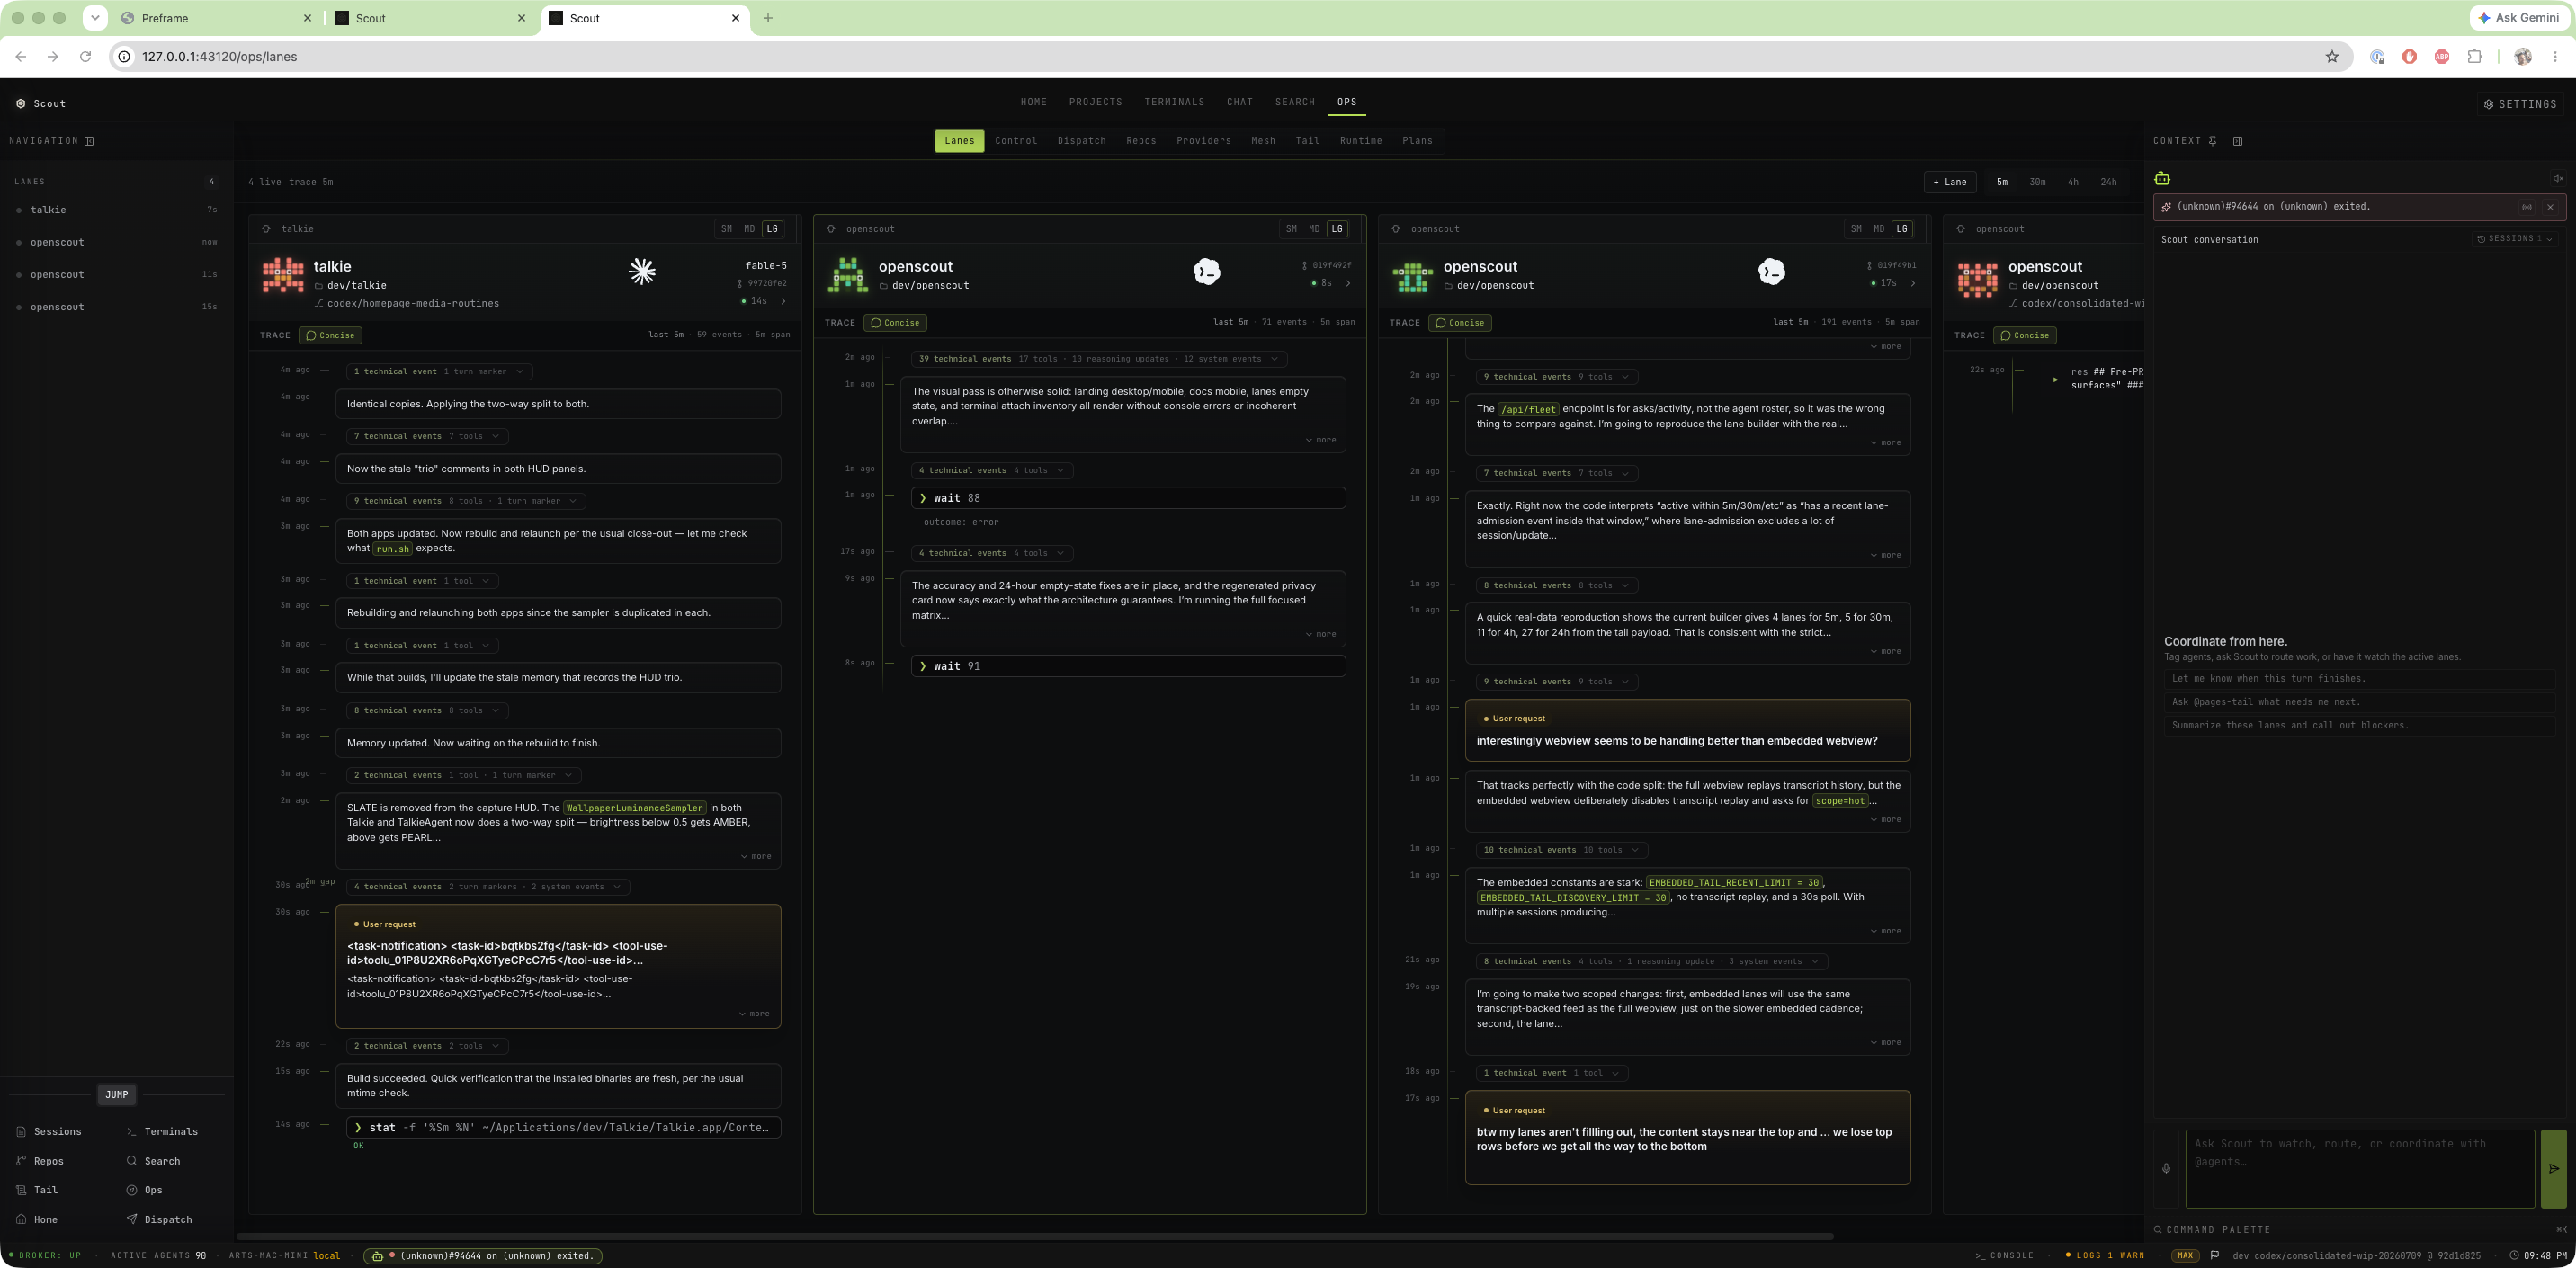Go to the Projects top nav
The width and height of the screenshot is (2576, 1268).
pyautogui.click(x=1096, y=102)
